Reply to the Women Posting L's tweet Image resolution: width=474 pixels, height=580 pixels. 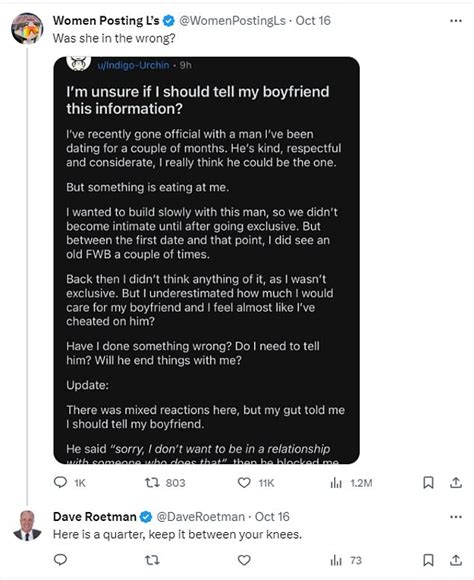pyautogui.click(x=69, y=483)
